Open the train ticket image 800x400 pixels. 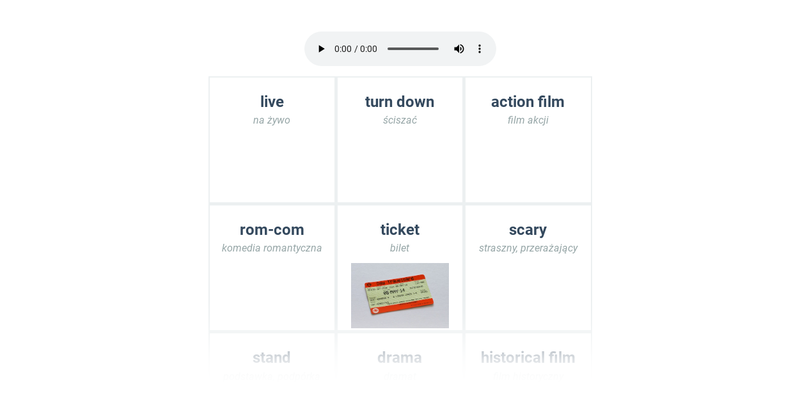(400, 295)
